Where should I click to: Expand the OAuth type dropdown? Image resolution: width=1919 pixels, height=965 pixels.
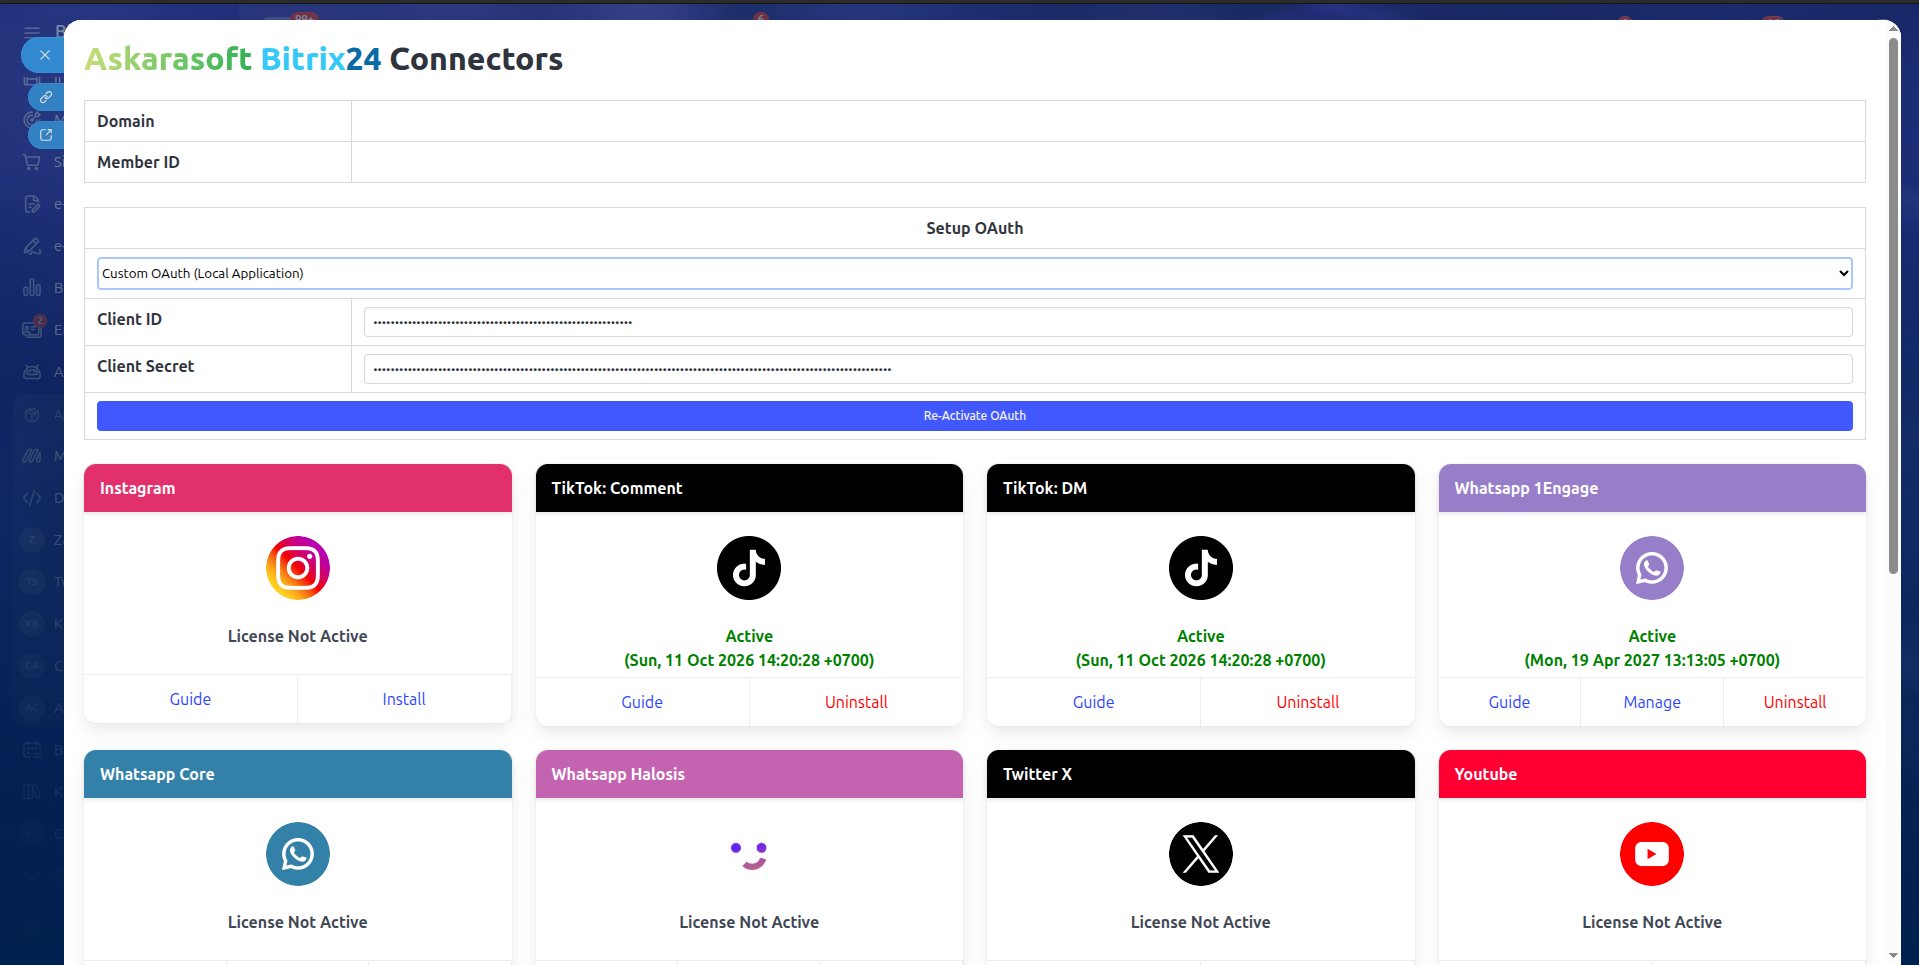coord(975,274)
